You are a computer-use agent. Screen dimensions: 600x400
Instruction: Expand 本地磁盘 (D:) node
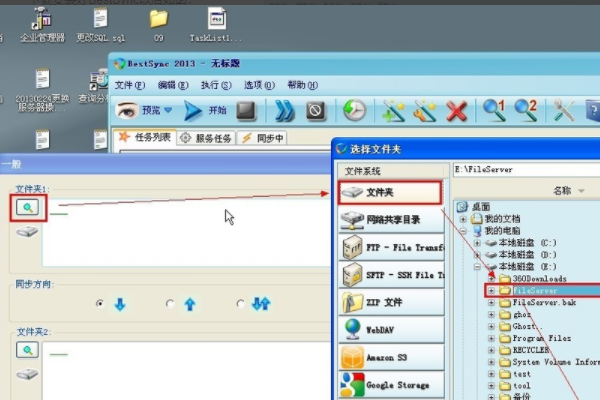coord(477,255)
